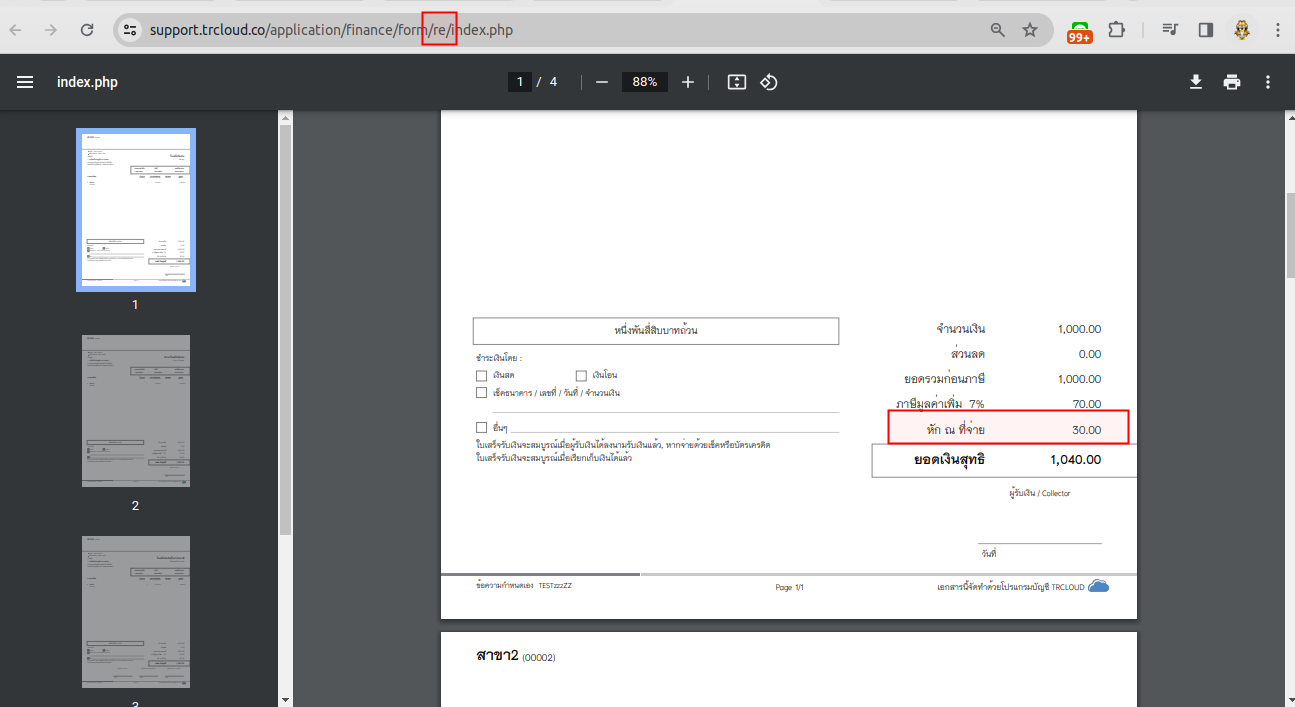Zoom in the PDF with plus
Viewport: 1295px width, 707px height.
point(688,82)
